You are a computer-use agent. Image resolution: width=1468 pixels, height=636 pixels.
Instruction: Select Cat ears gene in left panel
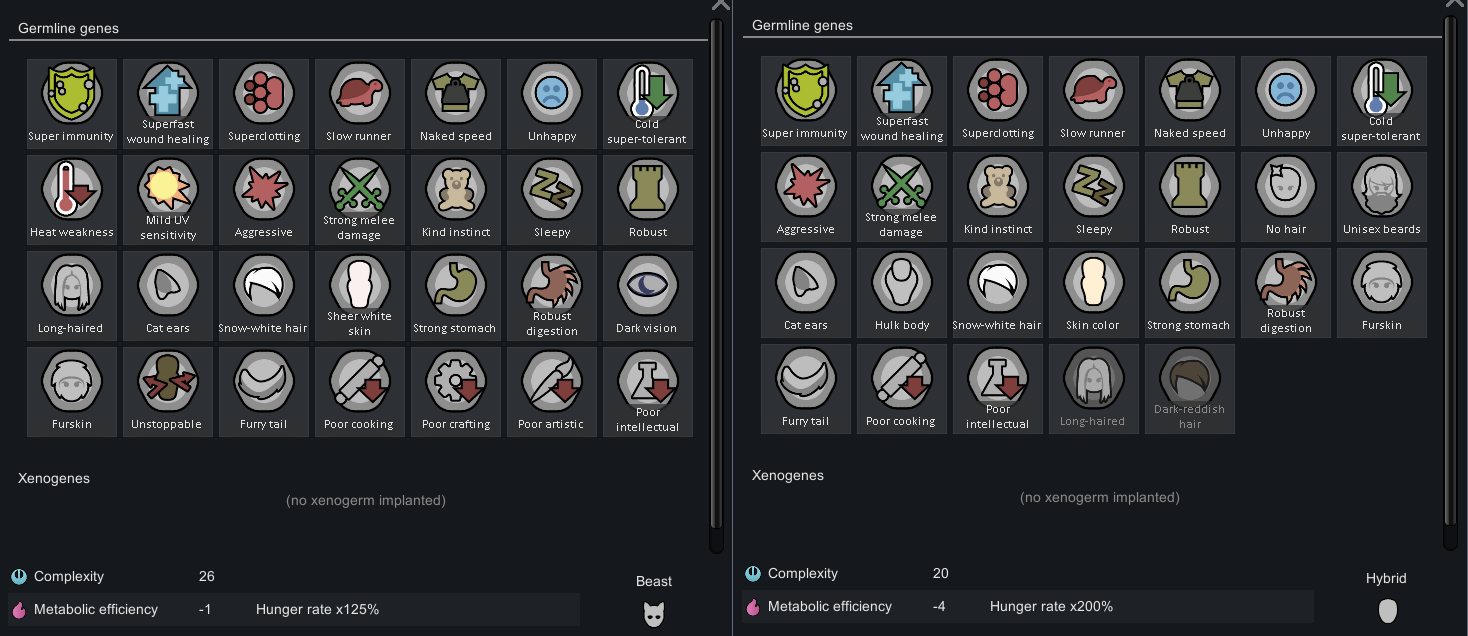click(x=168, y=296)
